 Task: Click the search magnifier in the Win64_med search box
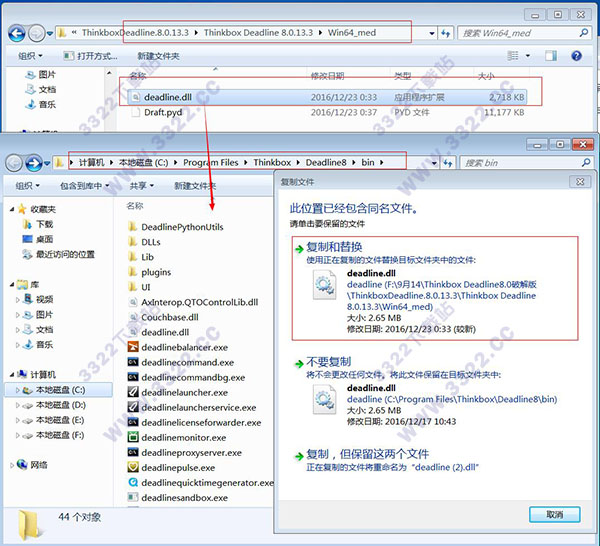[x=584, y=33]
